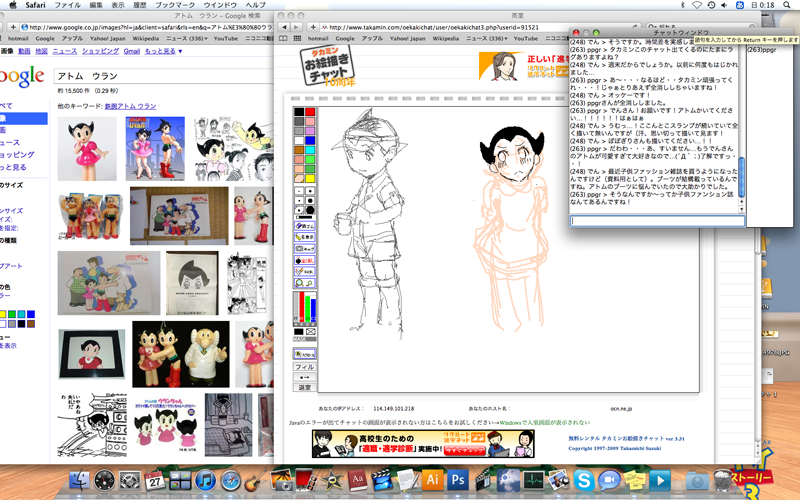Select the eraser (消ゴム) tool

305,226
